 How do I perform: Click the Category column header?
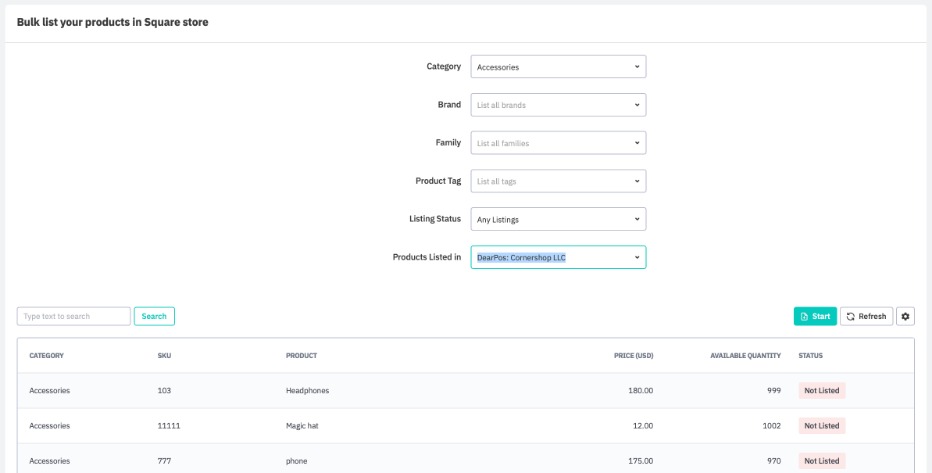click(x=46, y=355)
